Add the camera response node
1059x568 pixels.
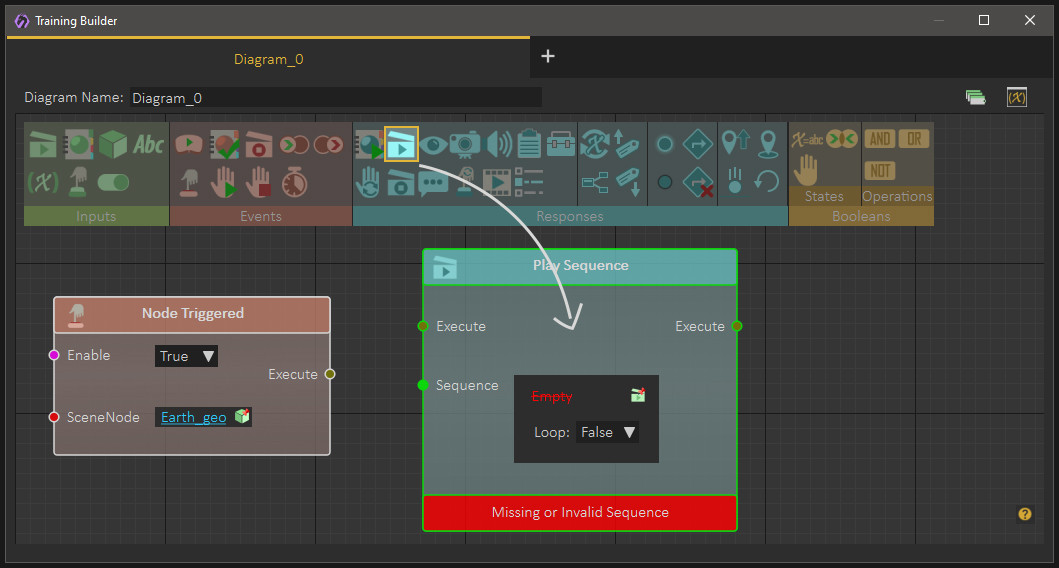(x=465, y=144)
